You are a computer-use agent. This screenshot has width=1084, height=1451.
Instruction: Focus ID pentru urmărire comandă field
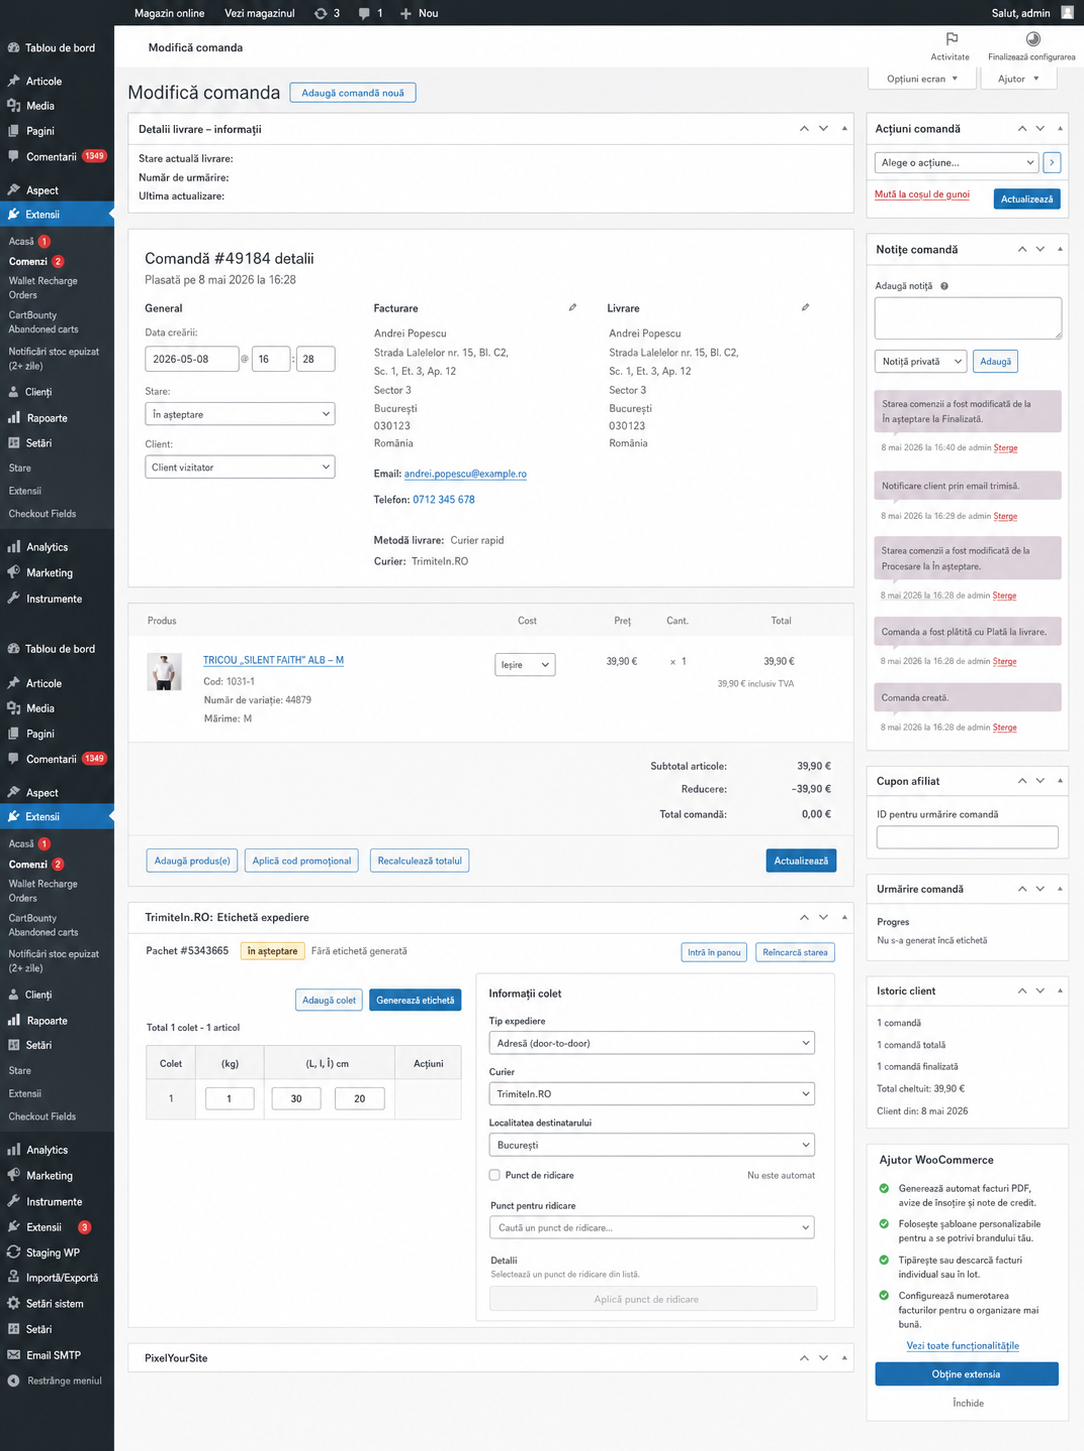(x=967, y=837)
